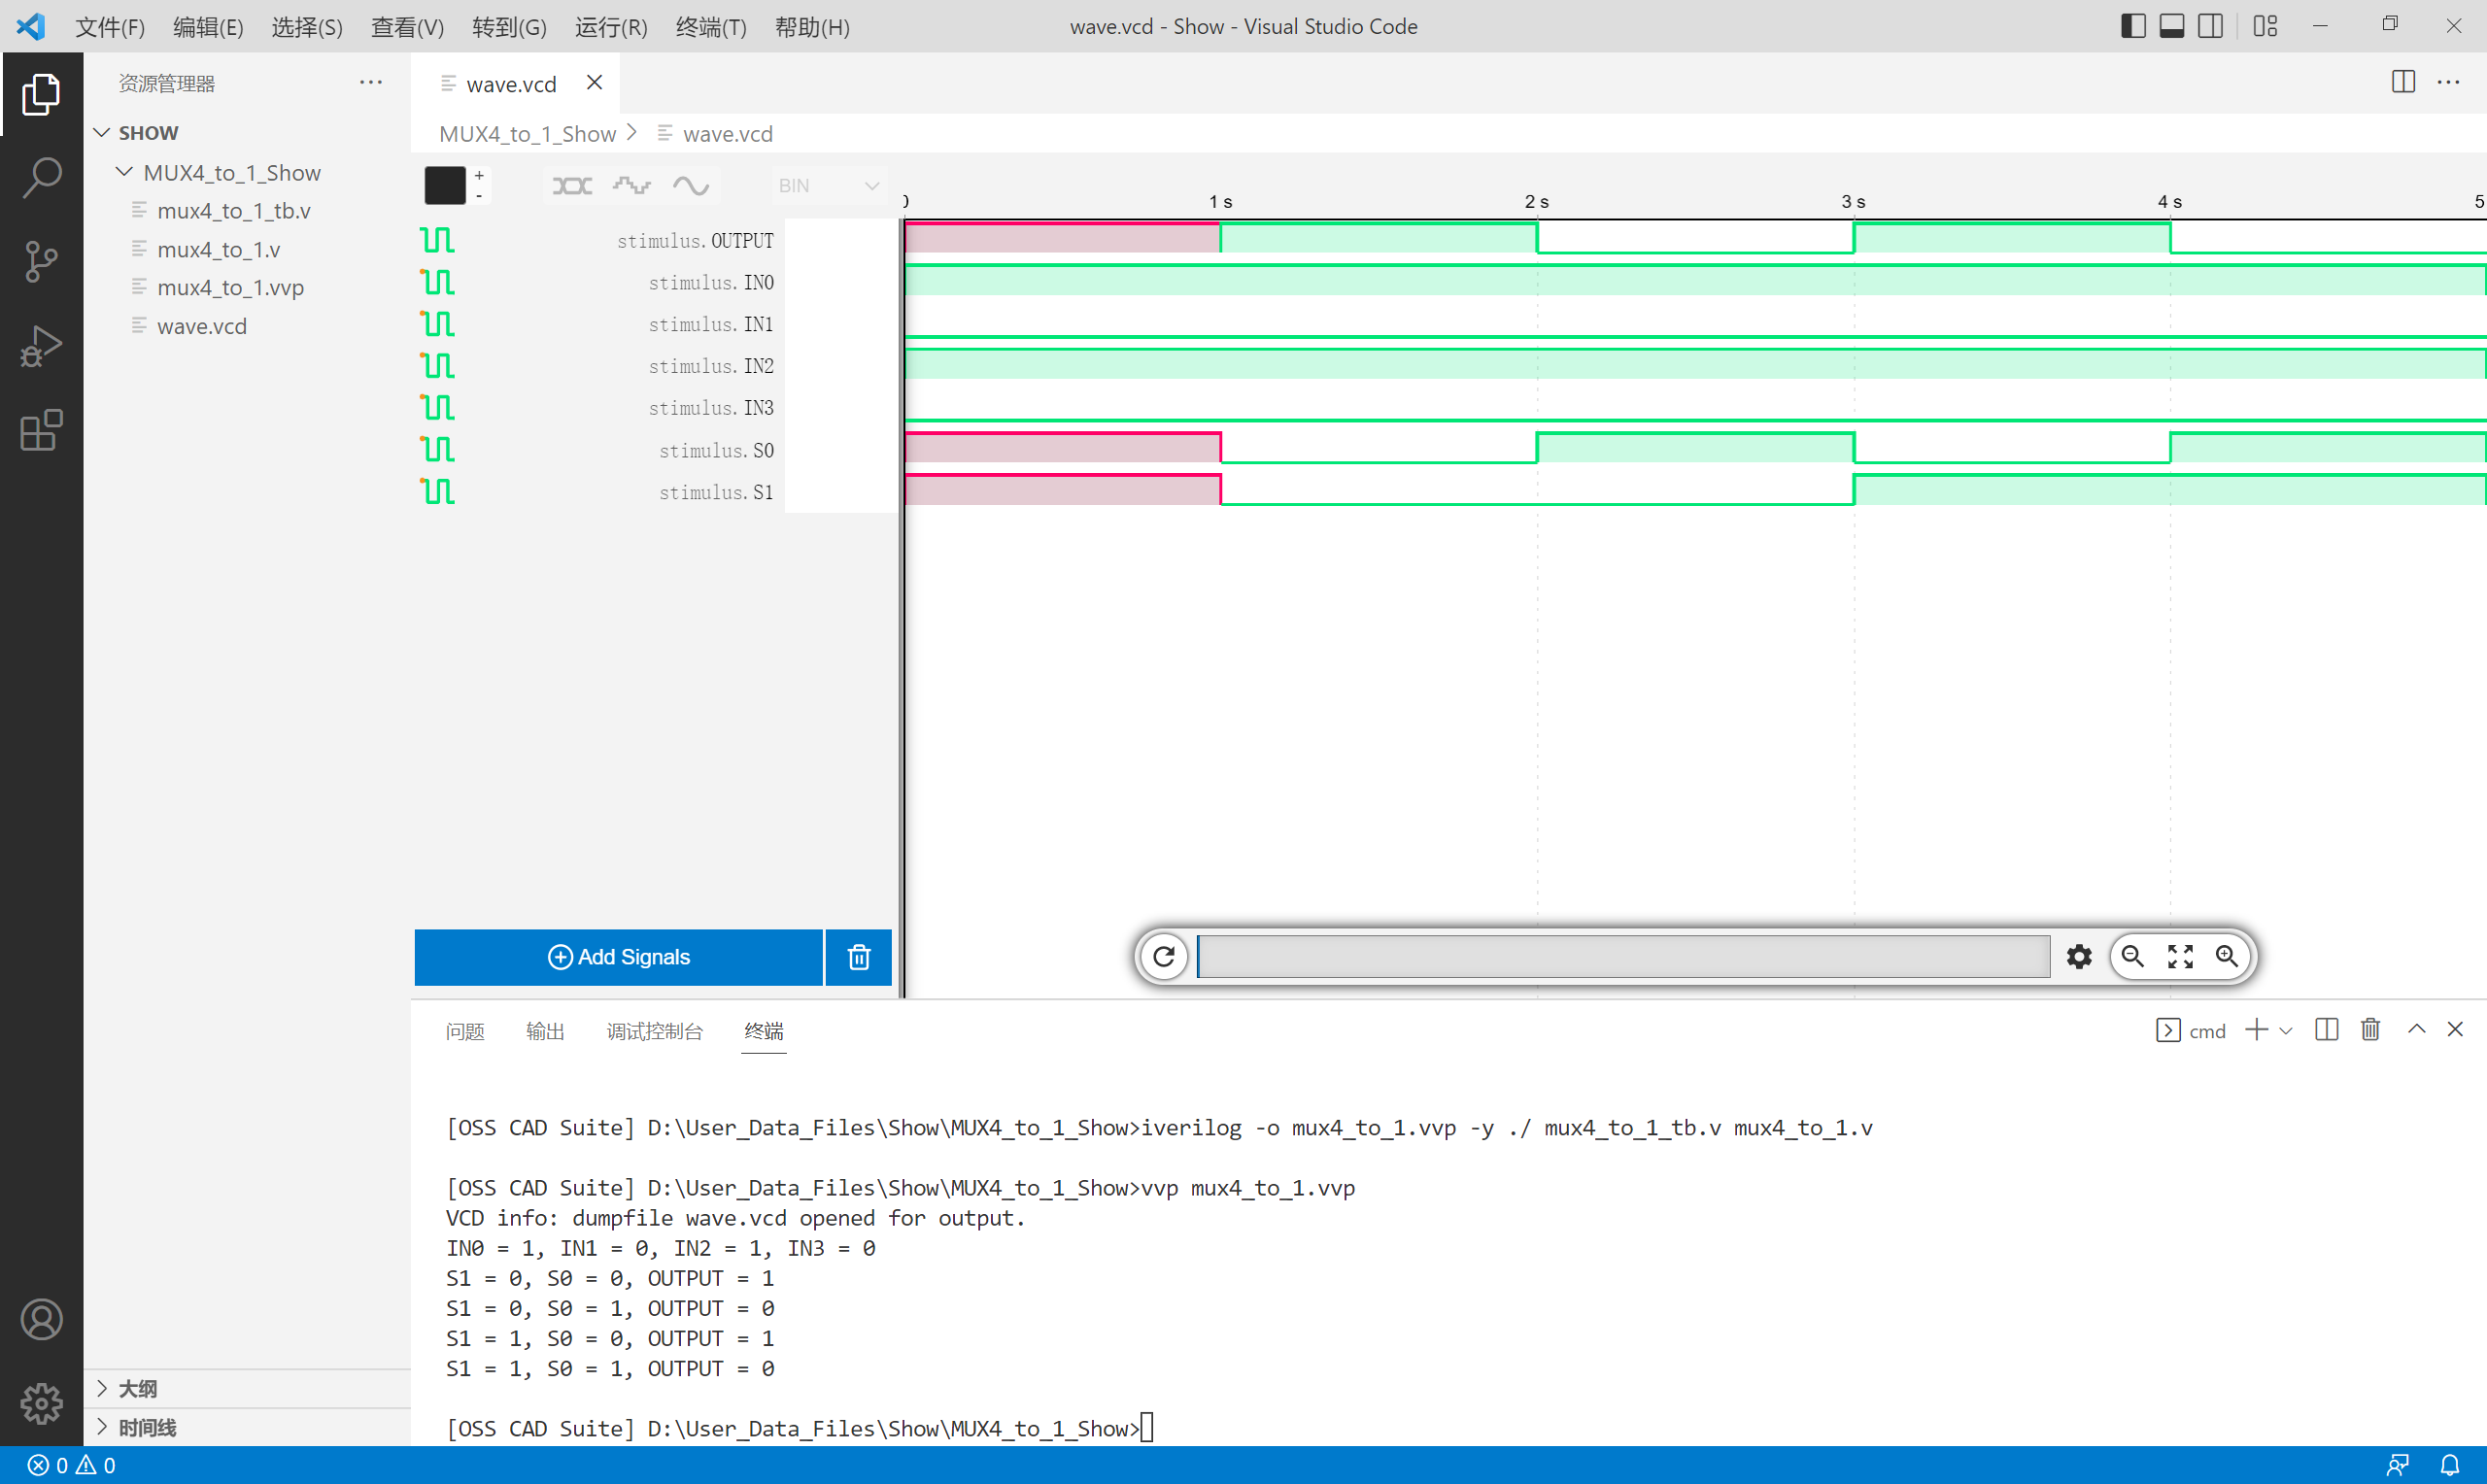Open the terminal launch profile dropdown
The image size is (2487, 1484).
(x=2286, y=1031)
